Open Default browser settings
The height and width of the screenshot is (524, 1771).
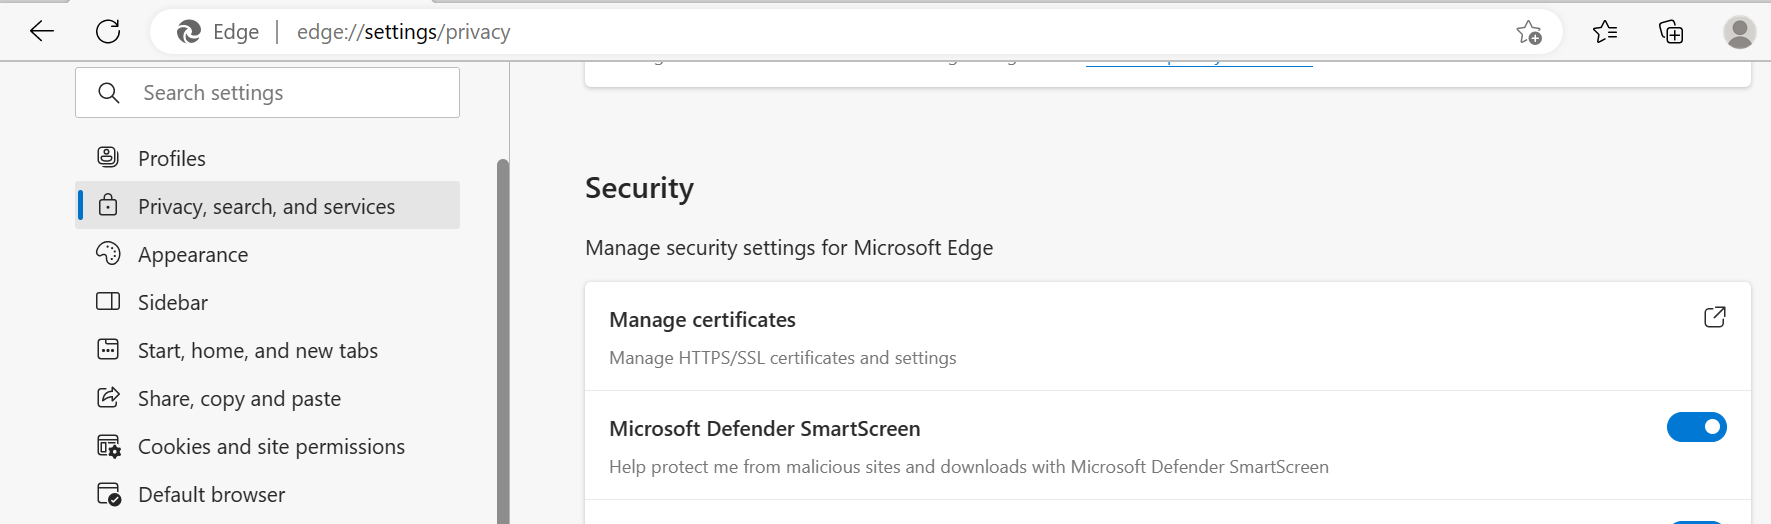tap(211, 494)
